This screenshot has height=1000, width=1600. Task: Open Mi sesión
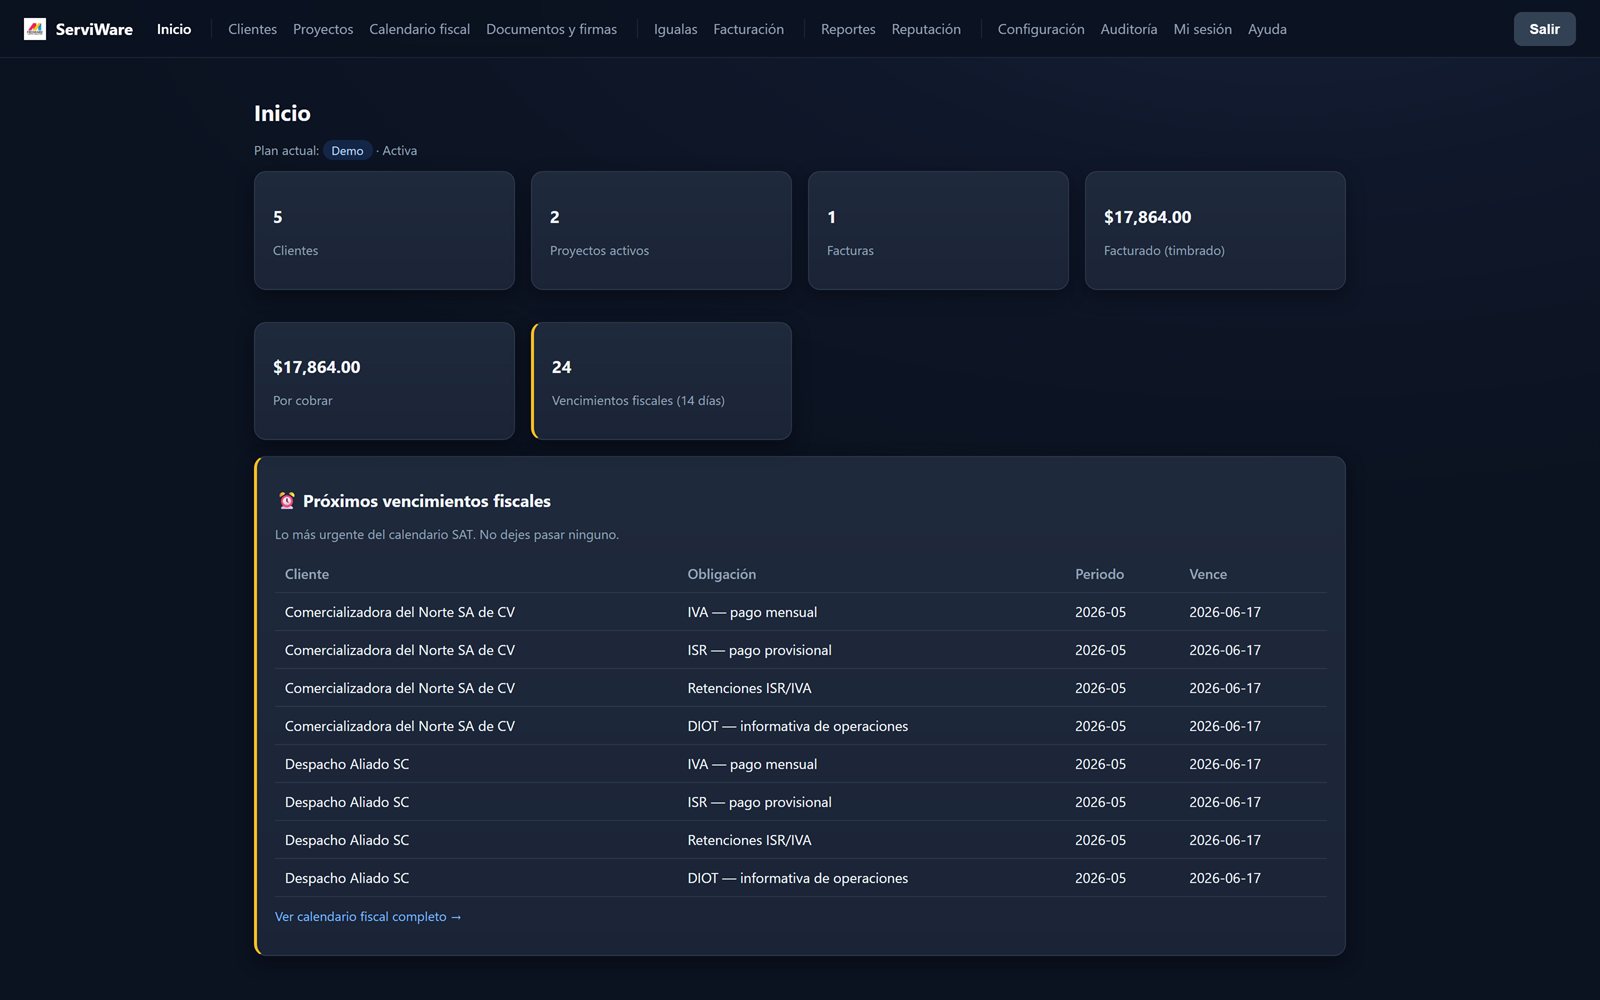pos(1202,29)
